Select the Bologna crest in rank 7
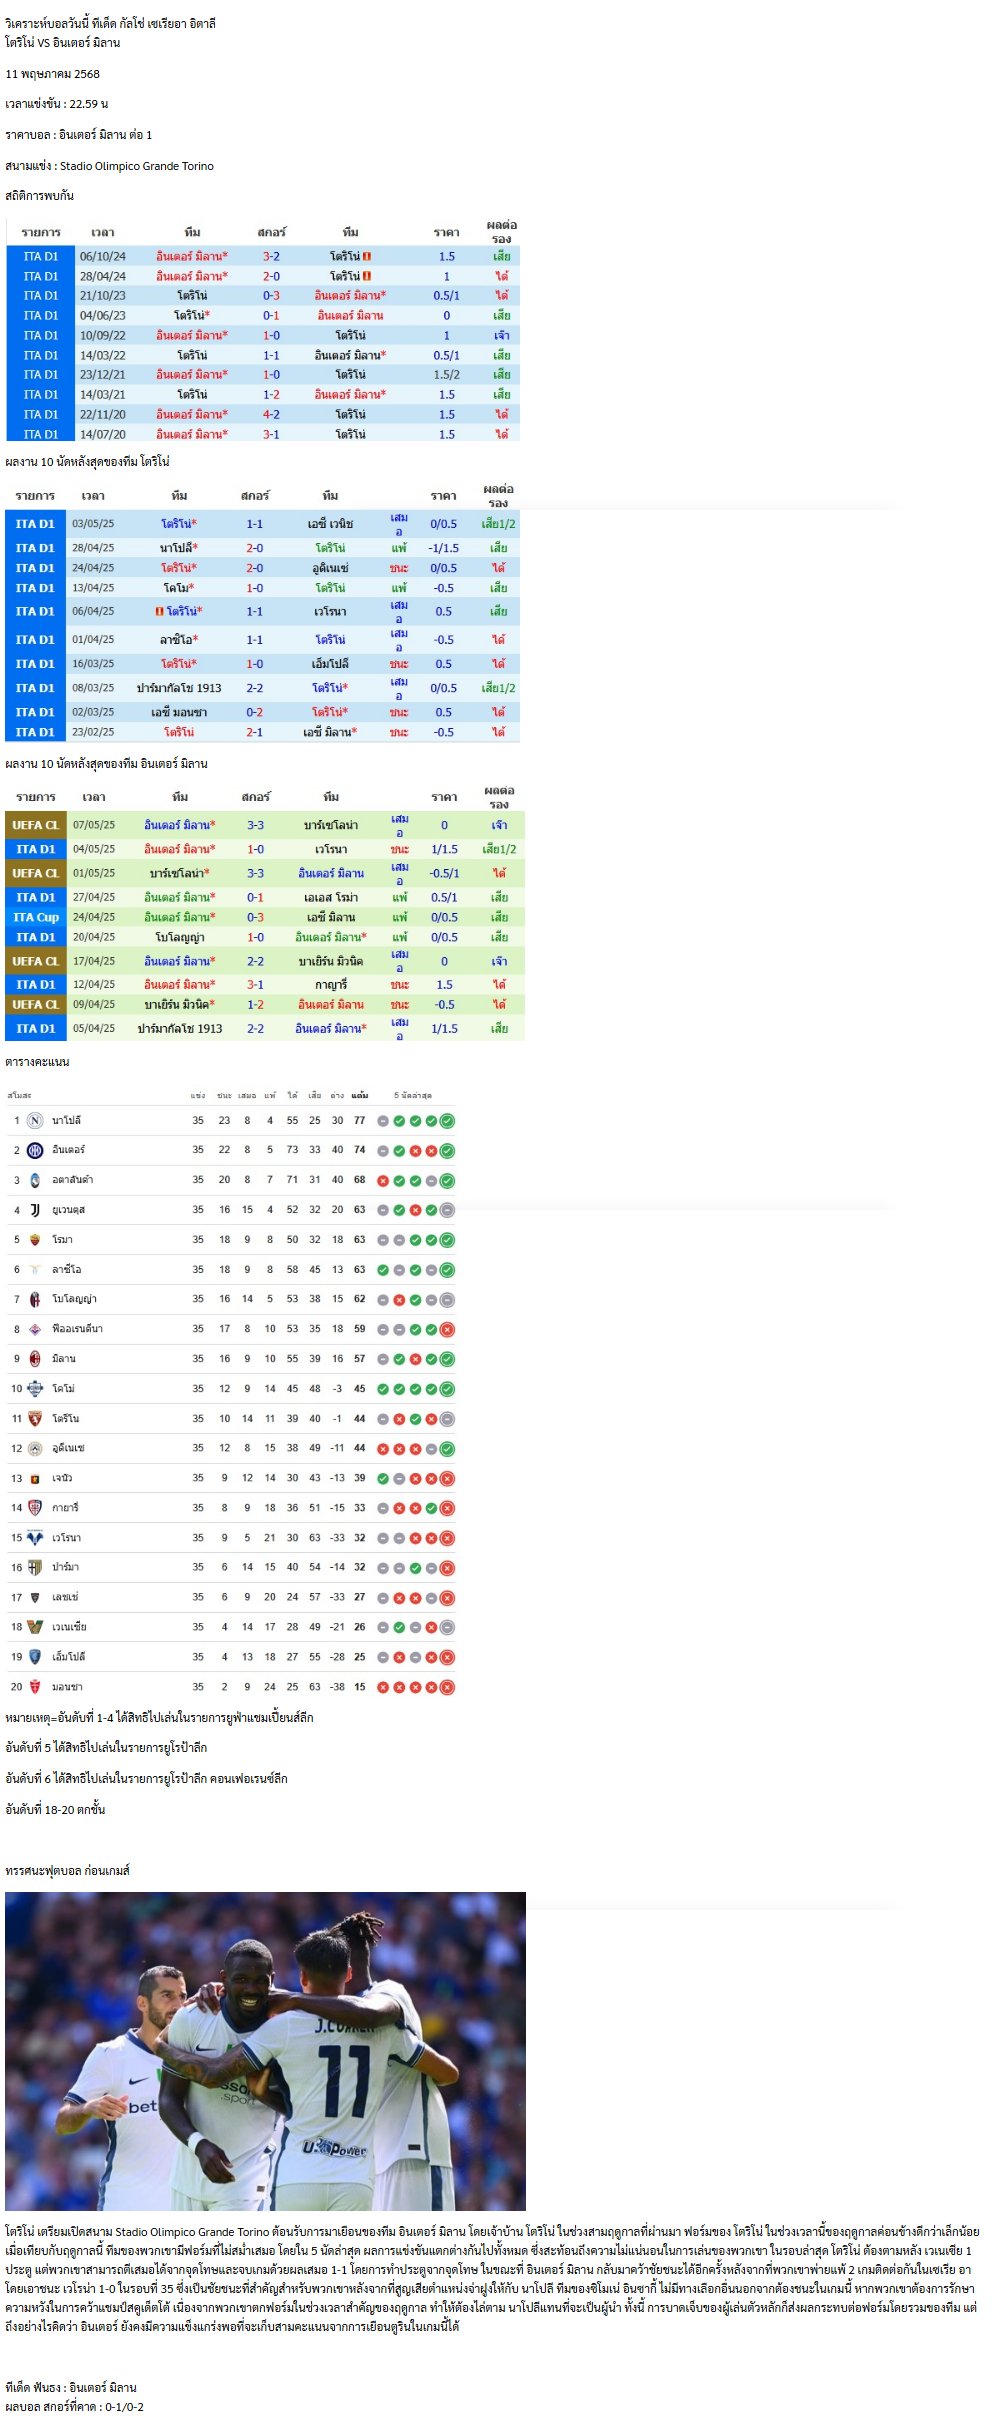Screen dimensions: 992x2419 pos(35,1299)
